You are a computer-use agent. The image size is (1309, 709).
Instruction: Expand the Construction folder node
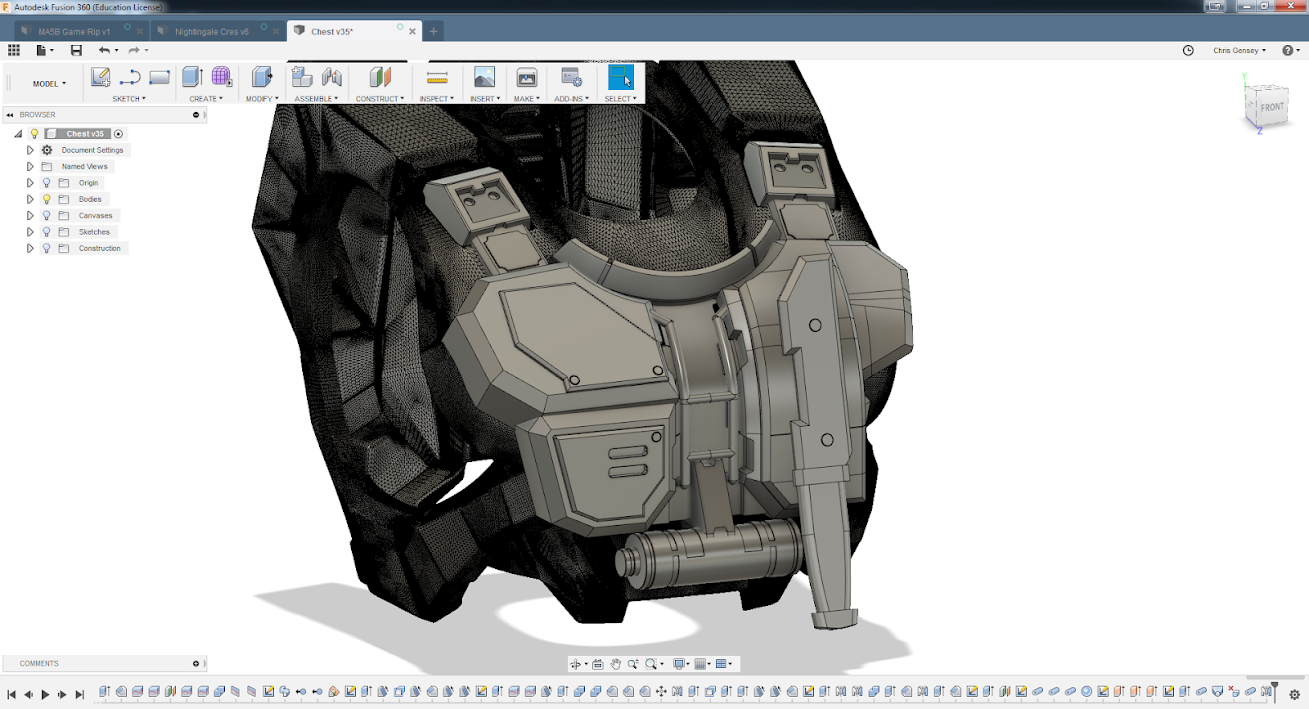pyautogui.click(x=30, y=248)
